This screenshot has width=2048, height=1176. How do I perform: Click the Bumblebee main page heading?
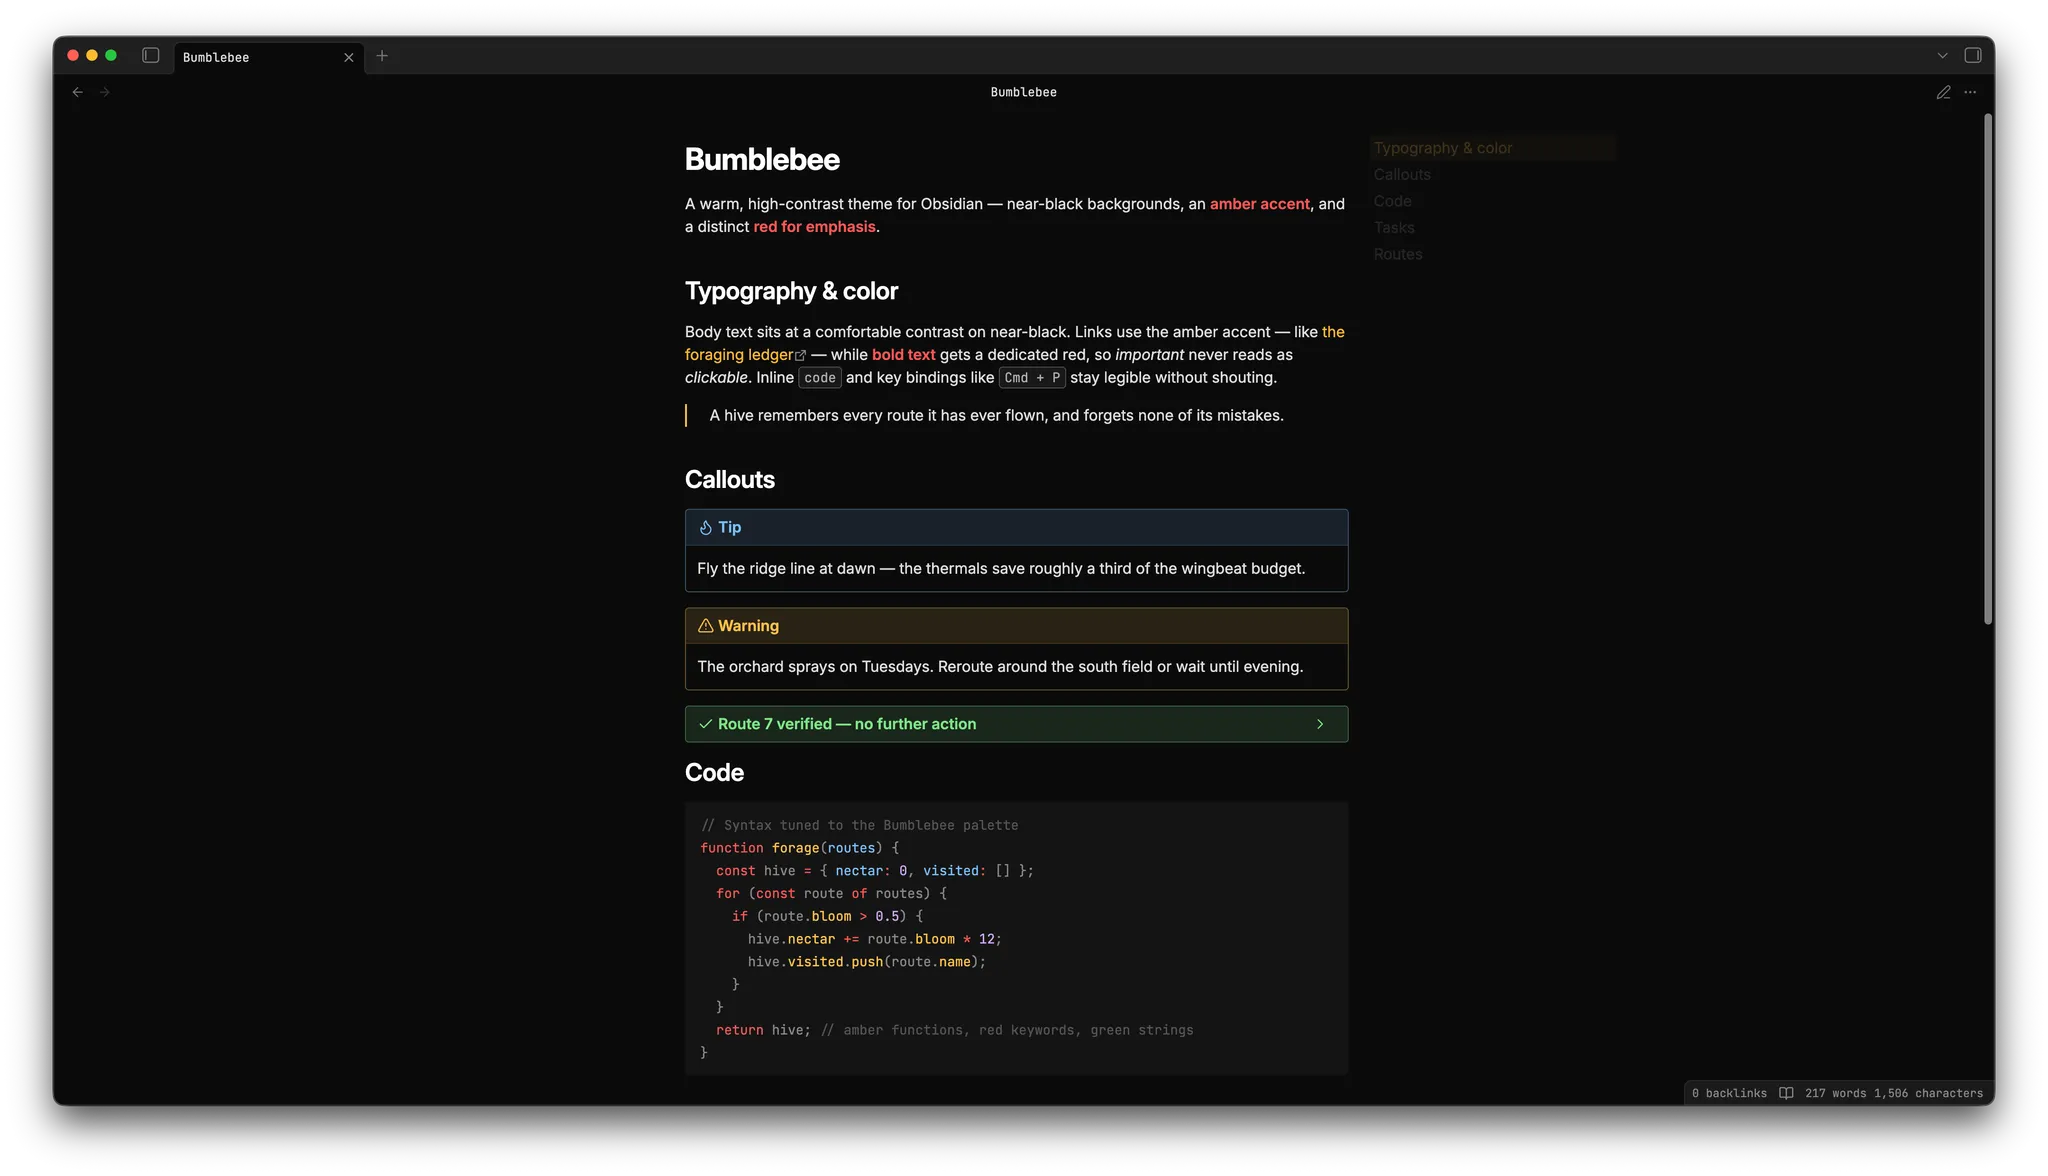(762, 160)
